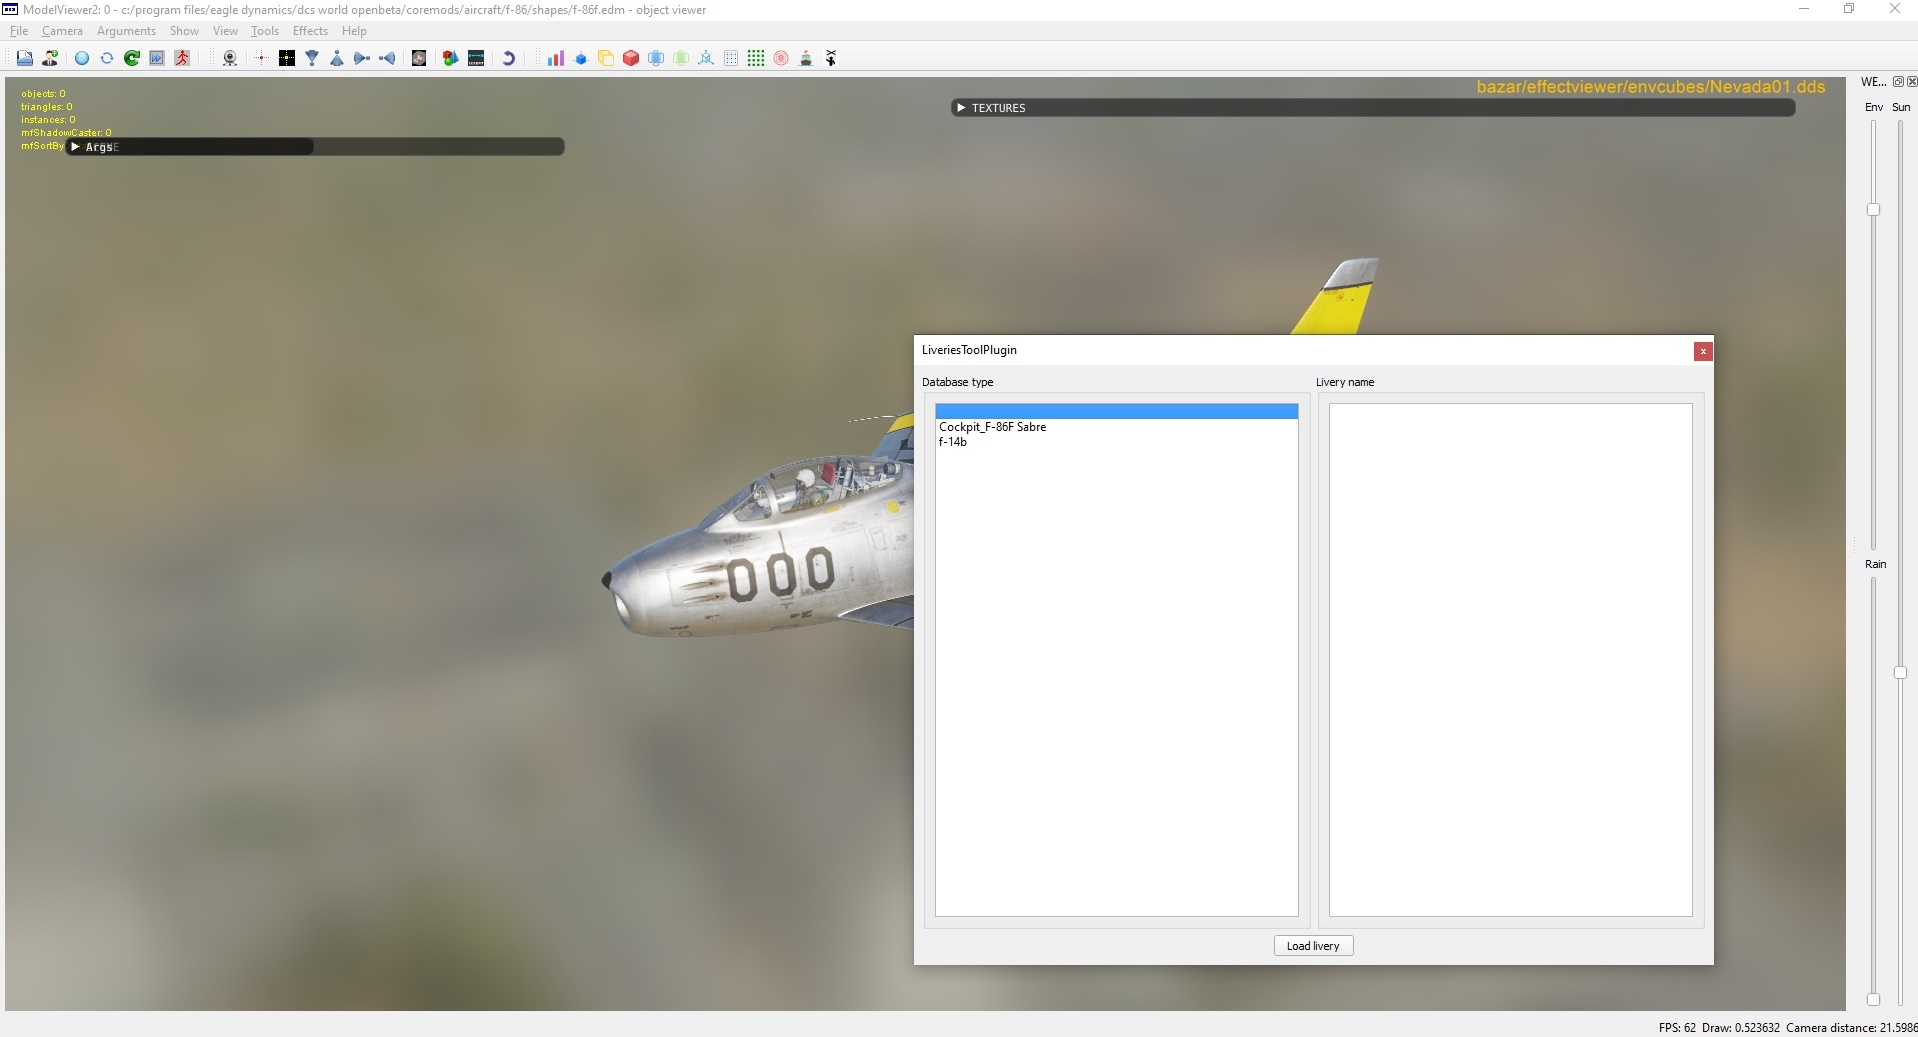Click the green reload arrow icon
Image resolution: width=1918 pixels, height=1037 pixels.
click(x=132, y=58)
